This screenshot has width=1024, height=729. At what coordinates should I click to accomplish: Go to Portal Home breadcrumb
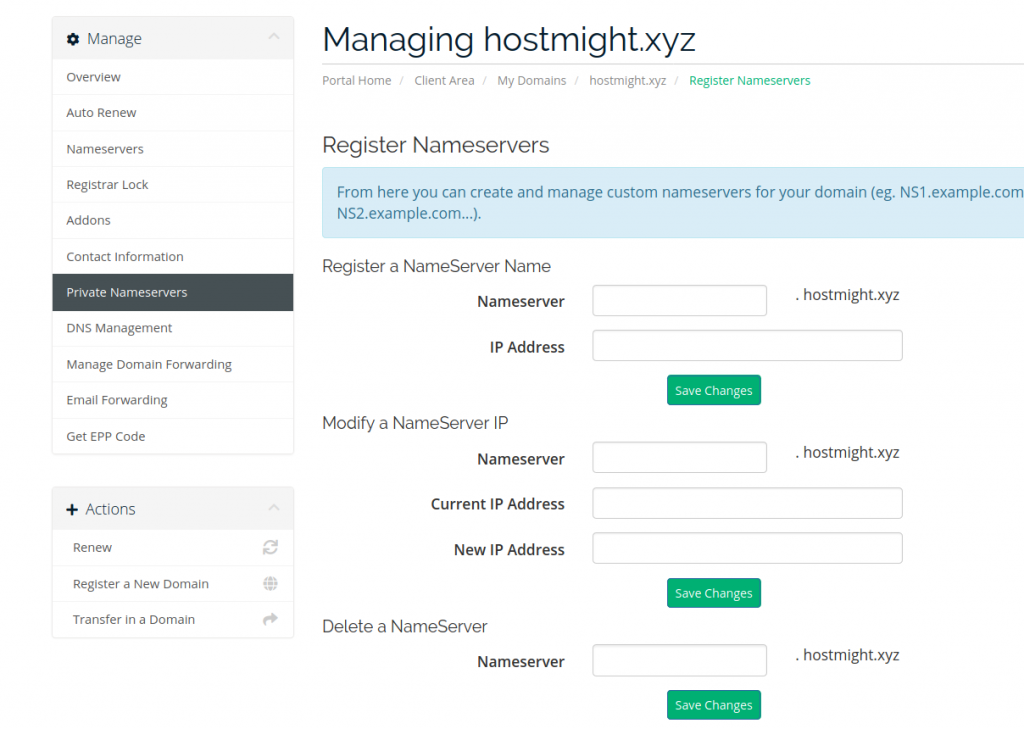(357, 80)
